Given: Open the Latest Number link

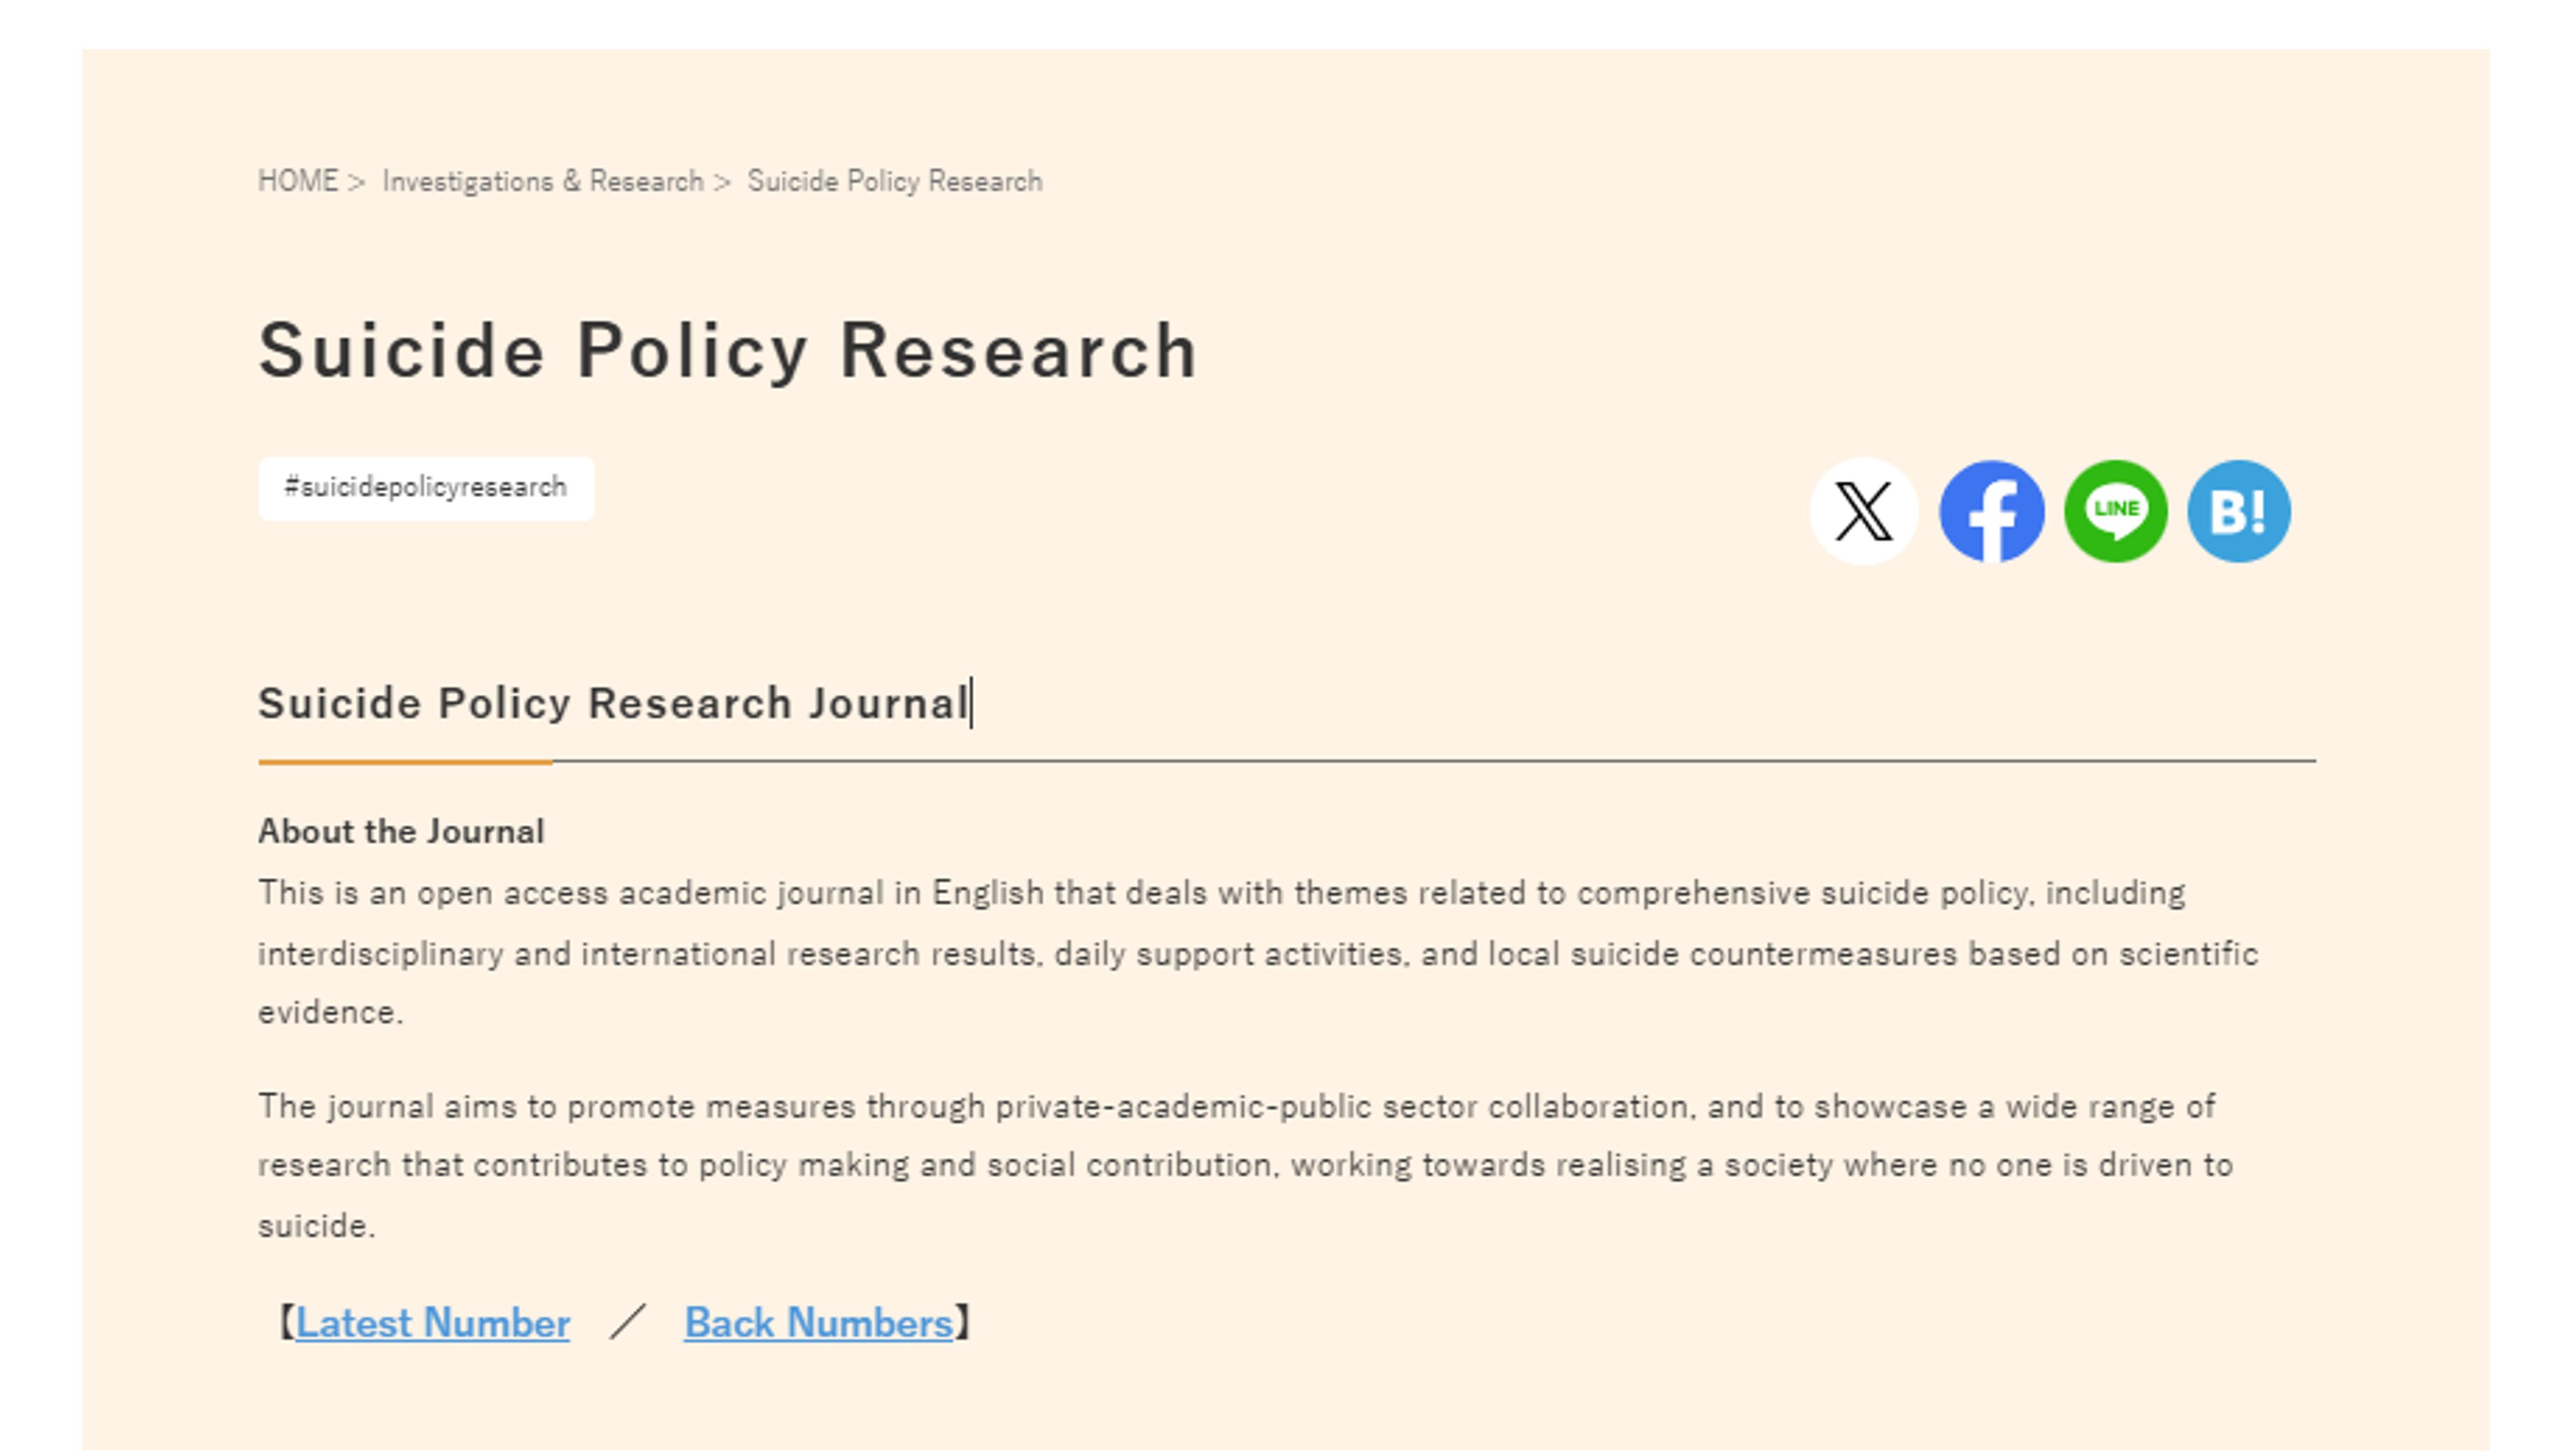Looking at the screenshot, I should (x=432, y=1323).
